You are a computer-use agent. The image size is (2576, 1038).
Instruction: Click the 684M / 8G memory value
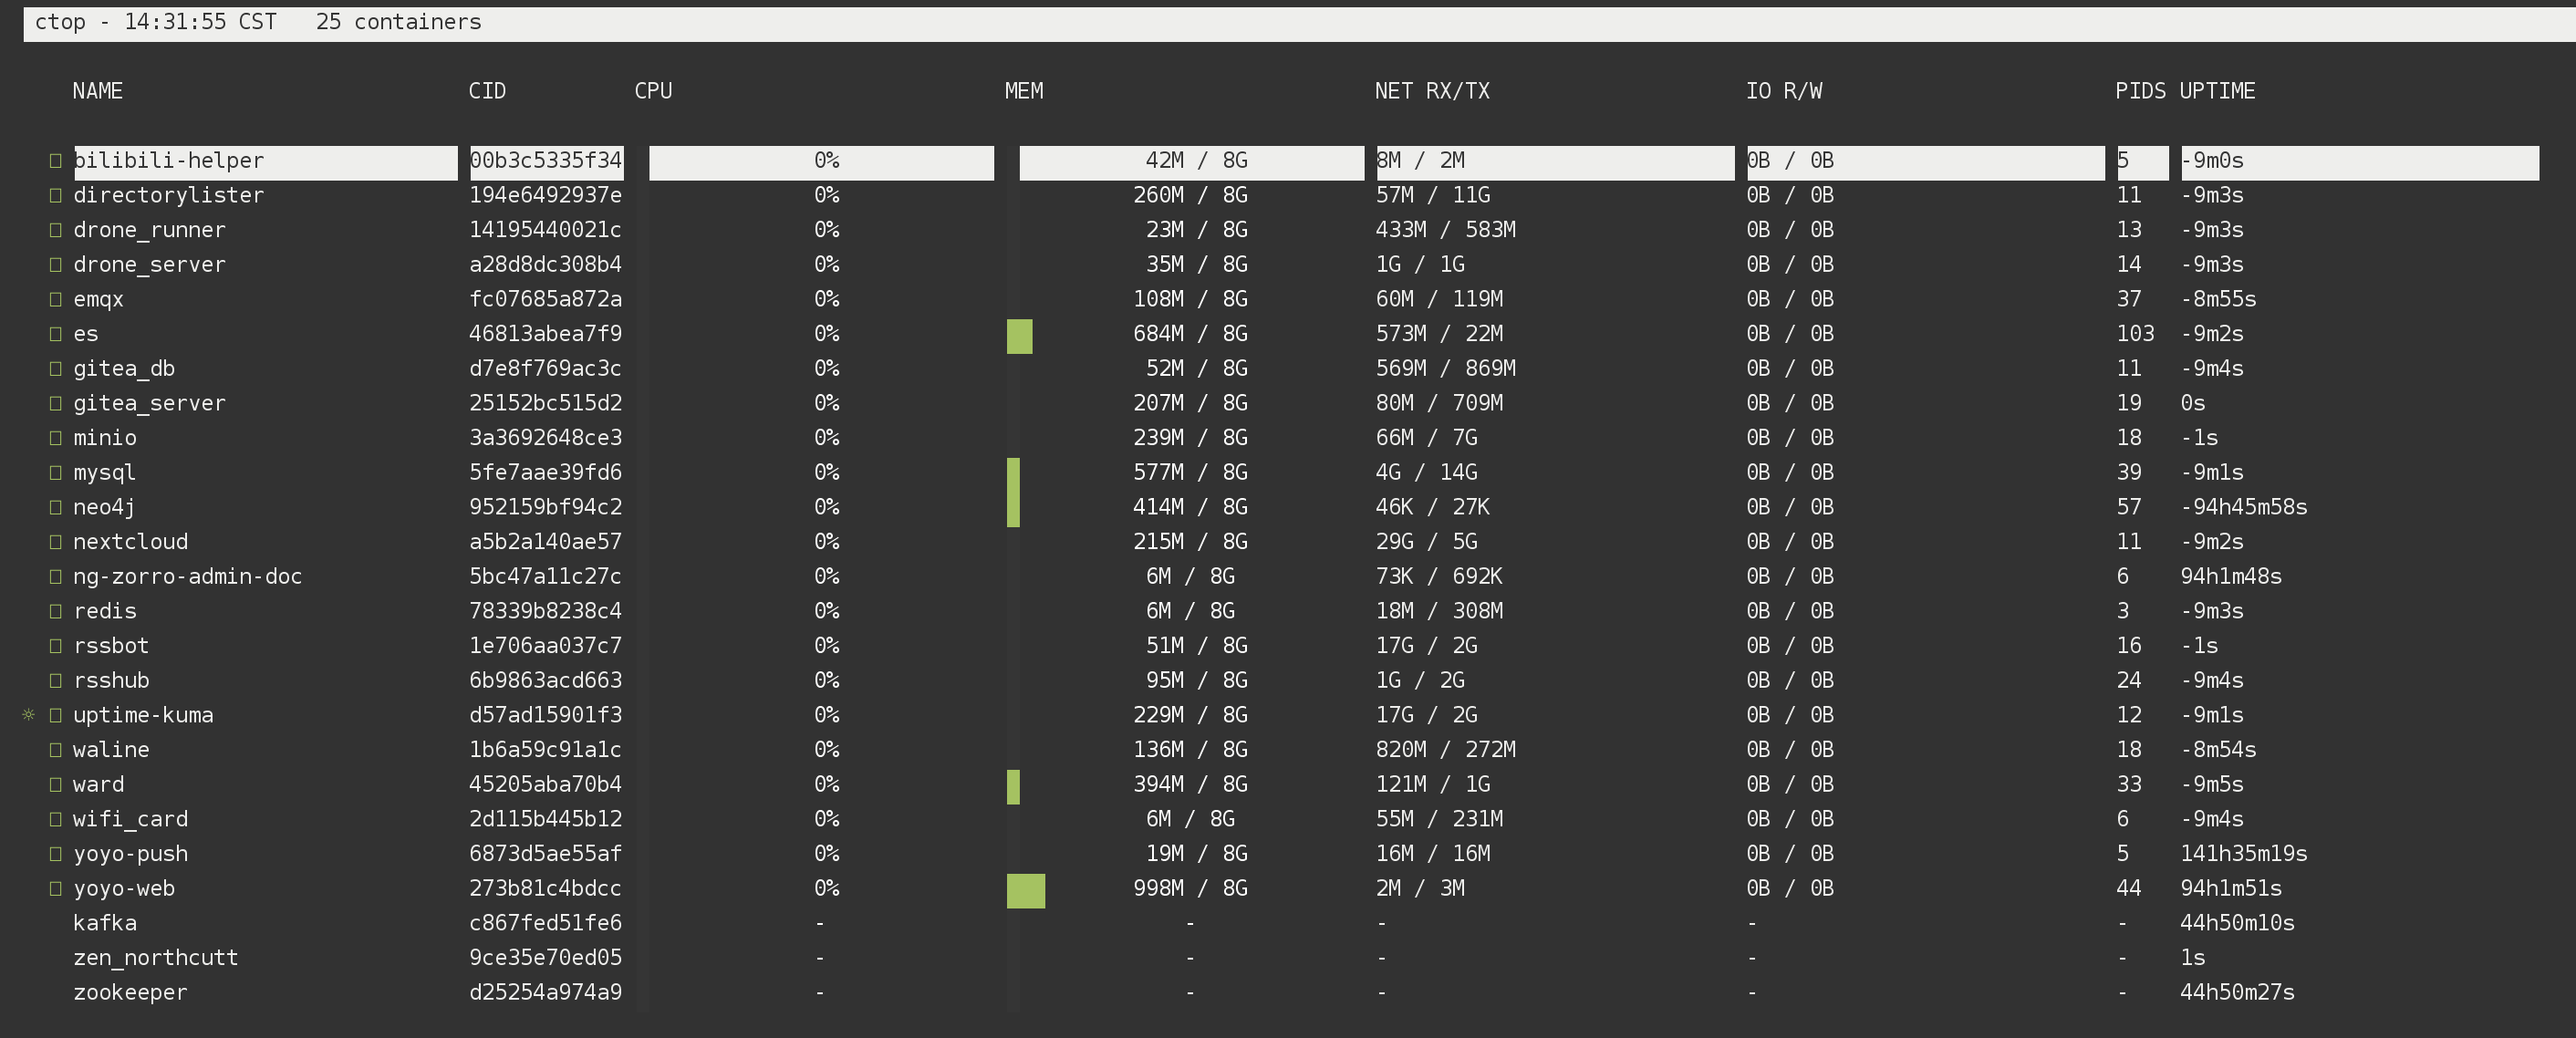click(x=1190, y=334)
